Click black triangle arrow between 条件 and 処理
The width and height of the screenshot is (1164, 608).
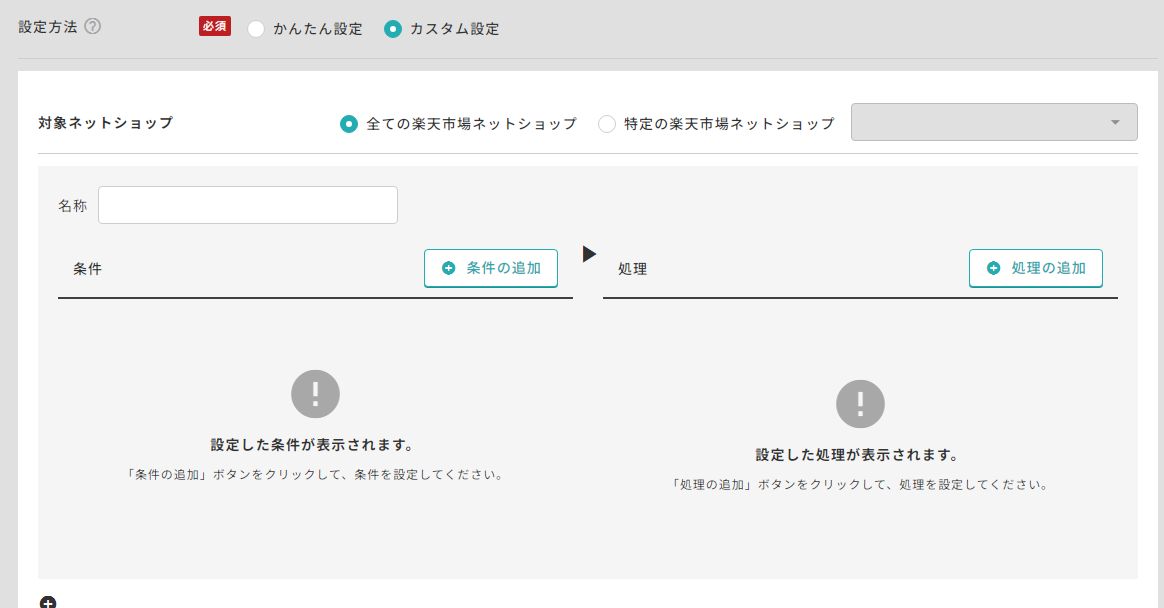tap(589, 254)
